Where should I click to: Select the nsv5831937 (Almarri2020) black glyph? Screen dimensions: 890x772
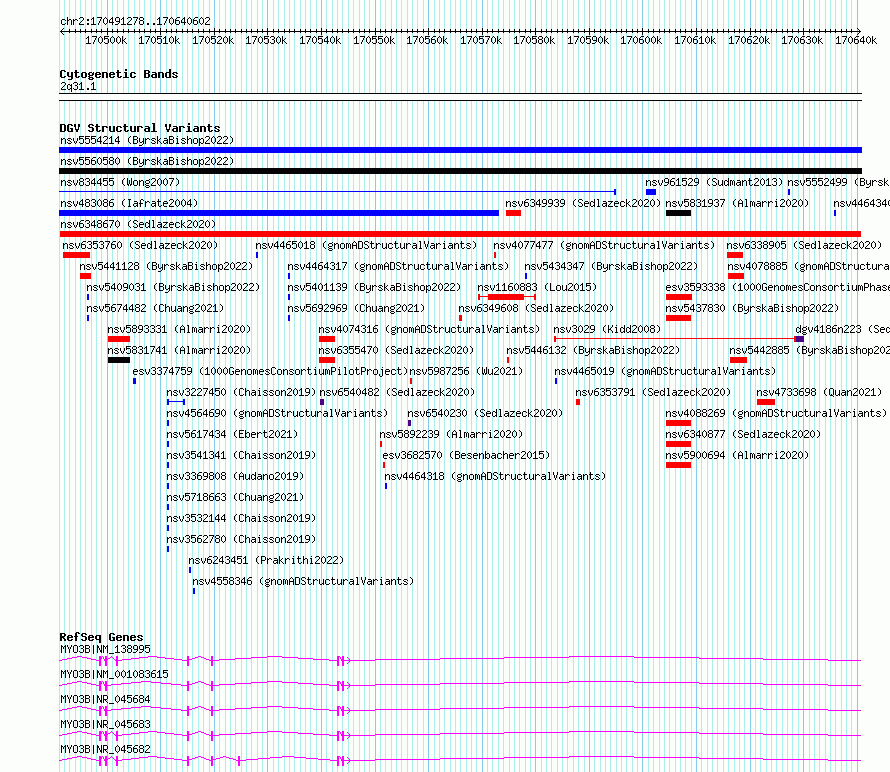pos(678,213)
